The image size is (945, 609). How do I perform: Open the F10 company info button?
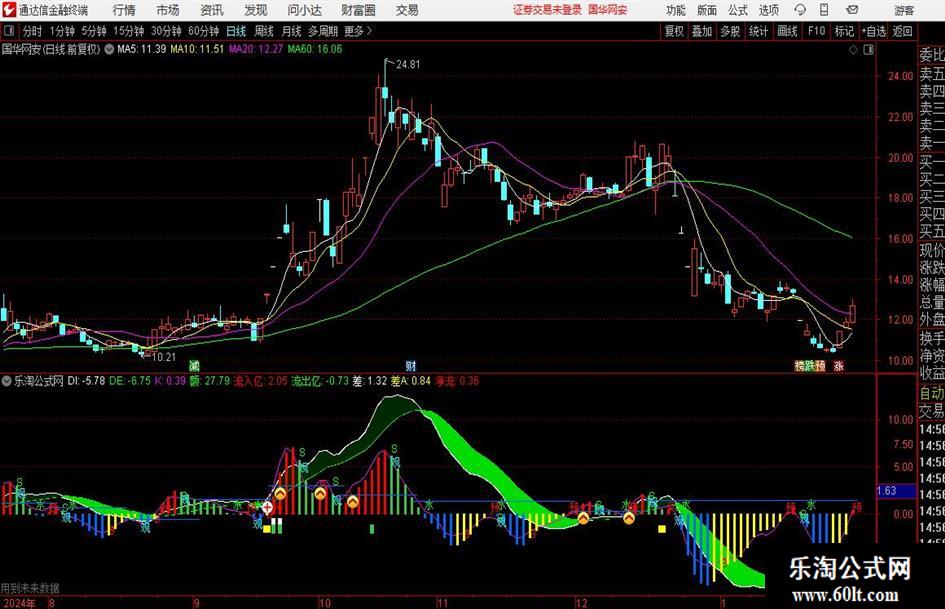click(817, 31)
